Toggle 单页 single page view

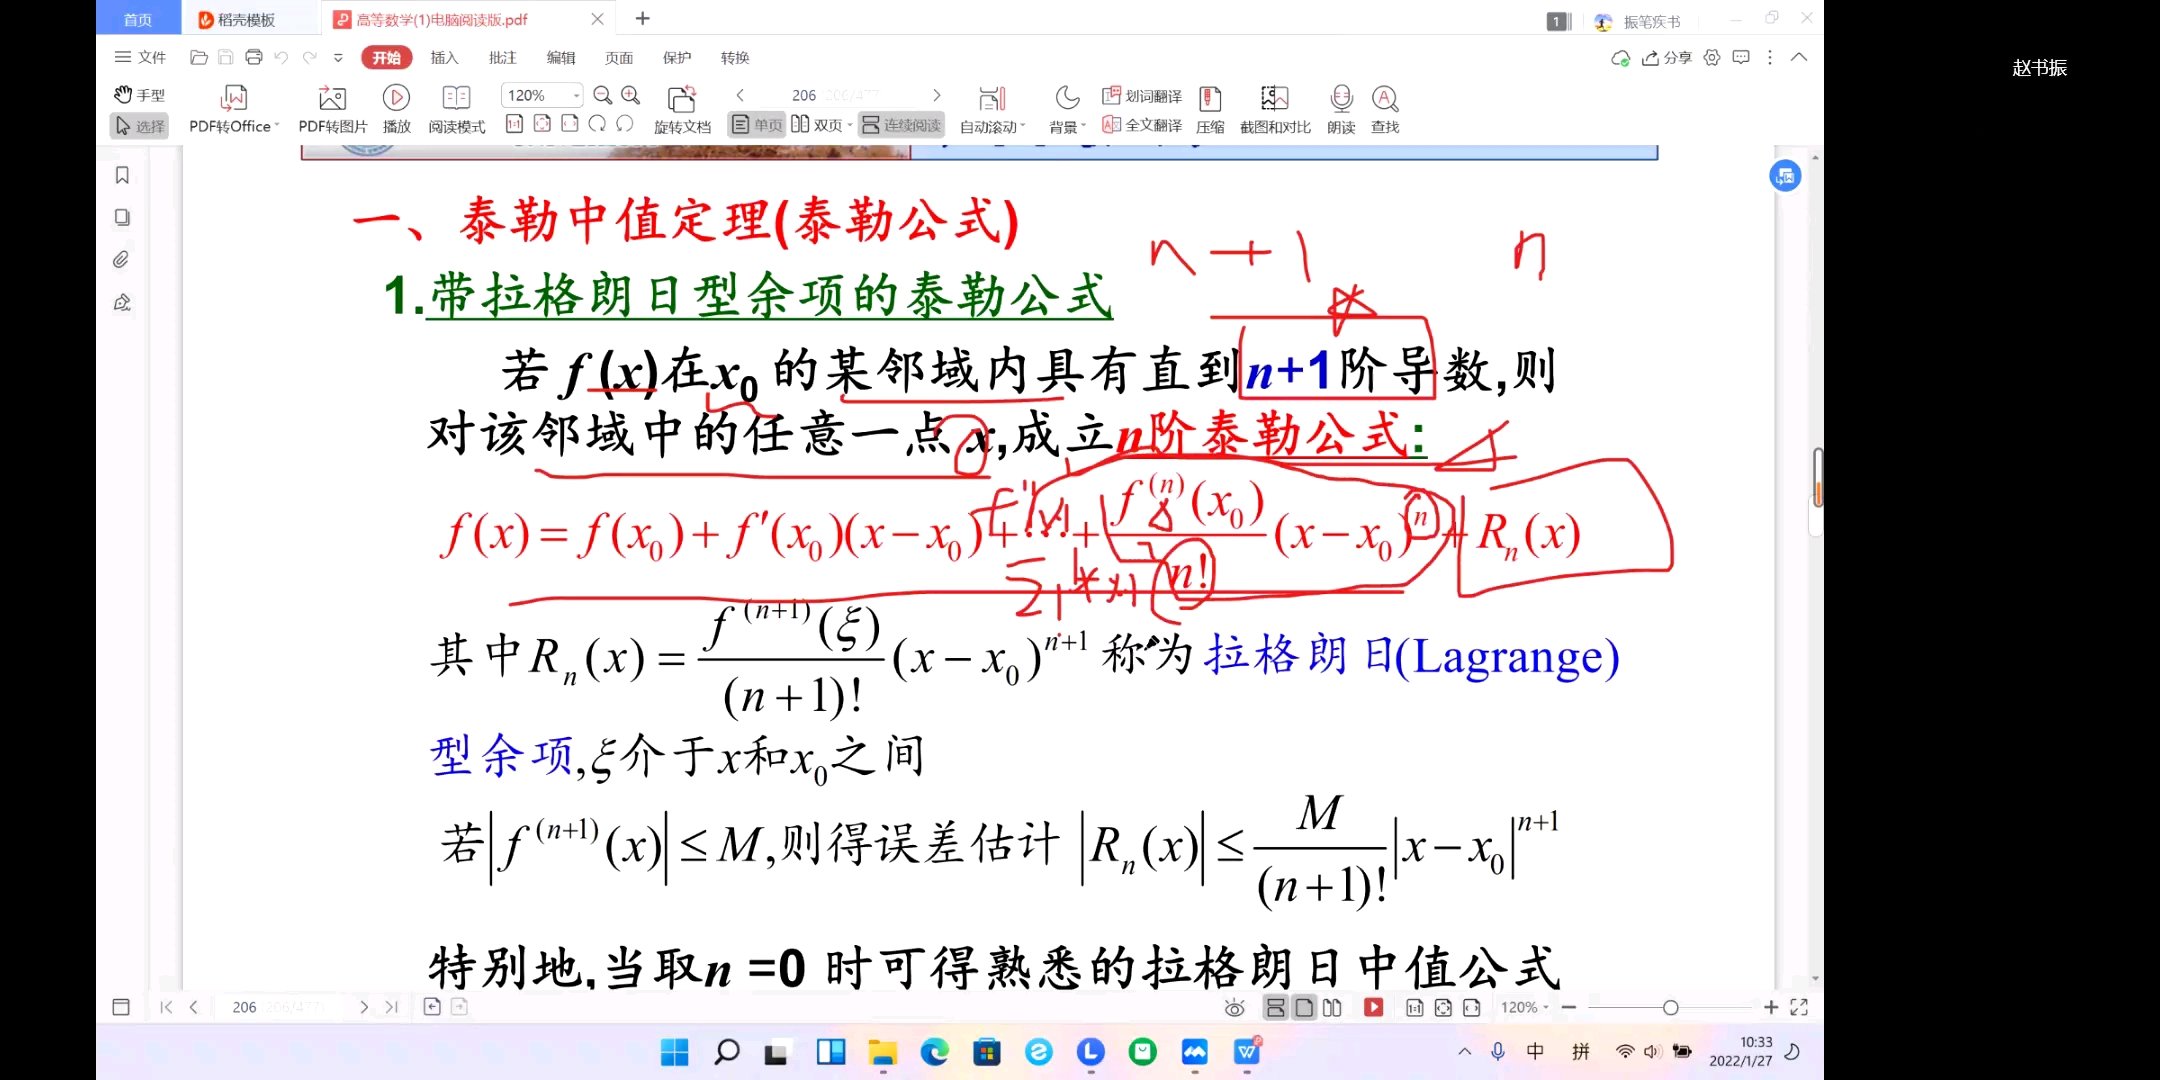757,125
